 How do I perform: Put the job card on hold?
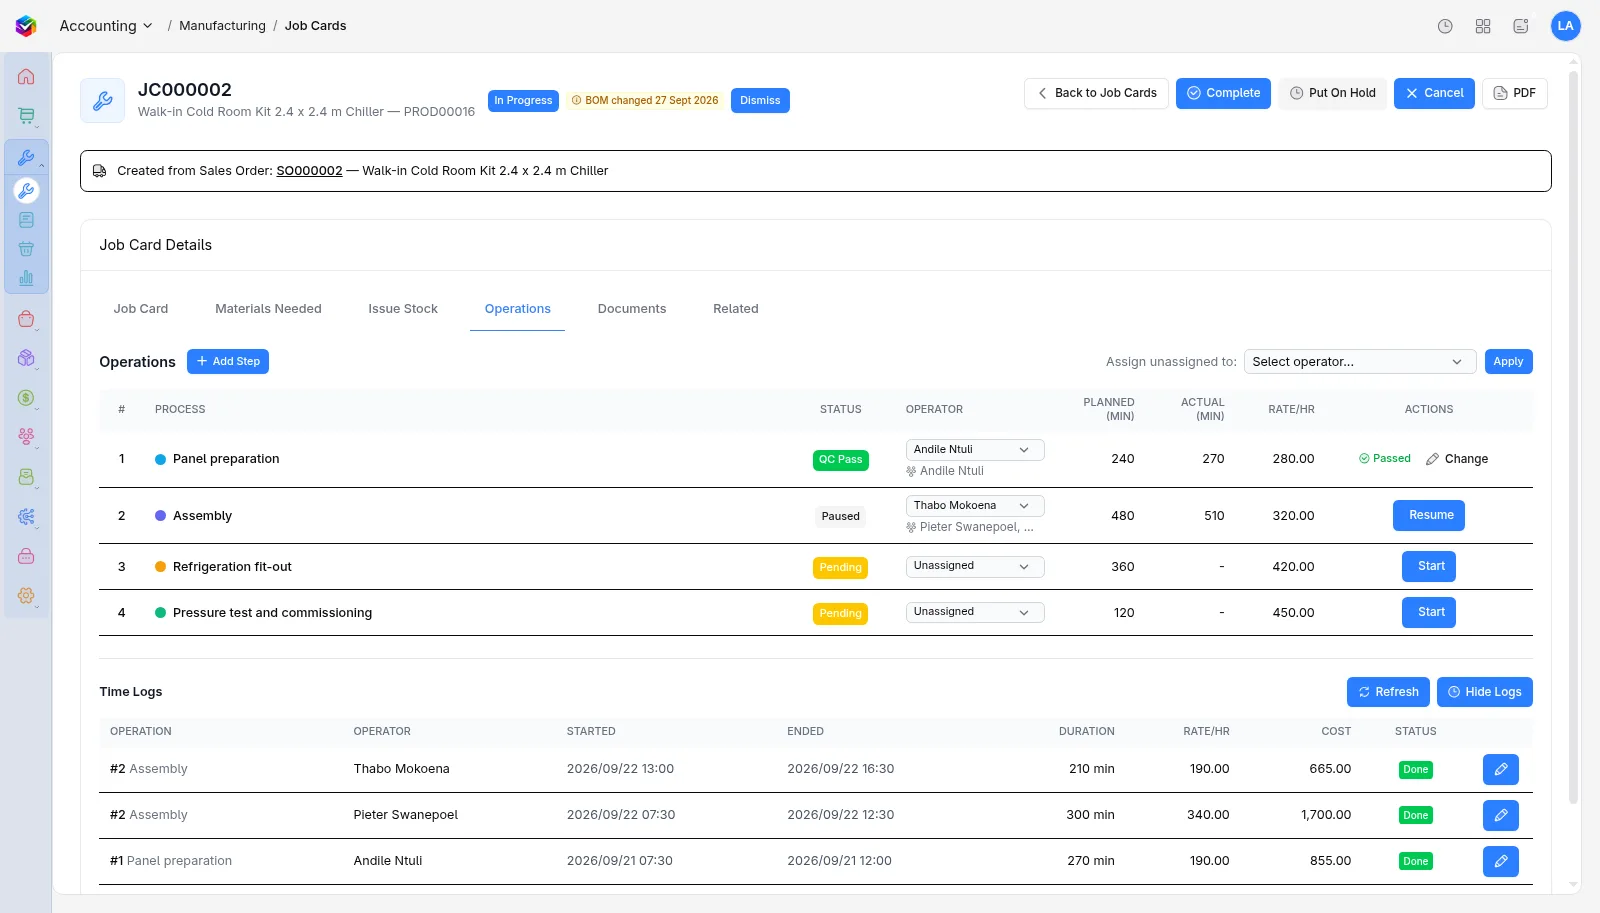click(x=1333, y=93)
